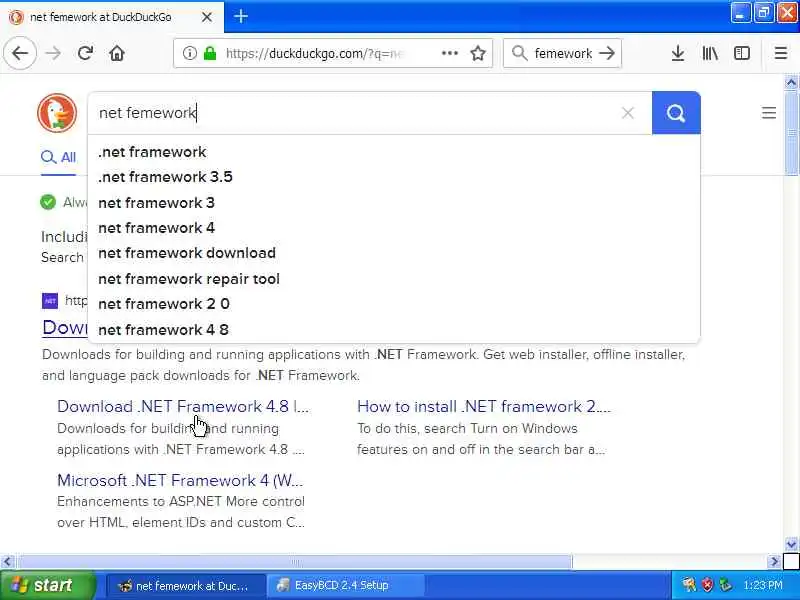Click the first system tray icon
The width and height of the screenshot is (800, 600).
tap(689, 585)
